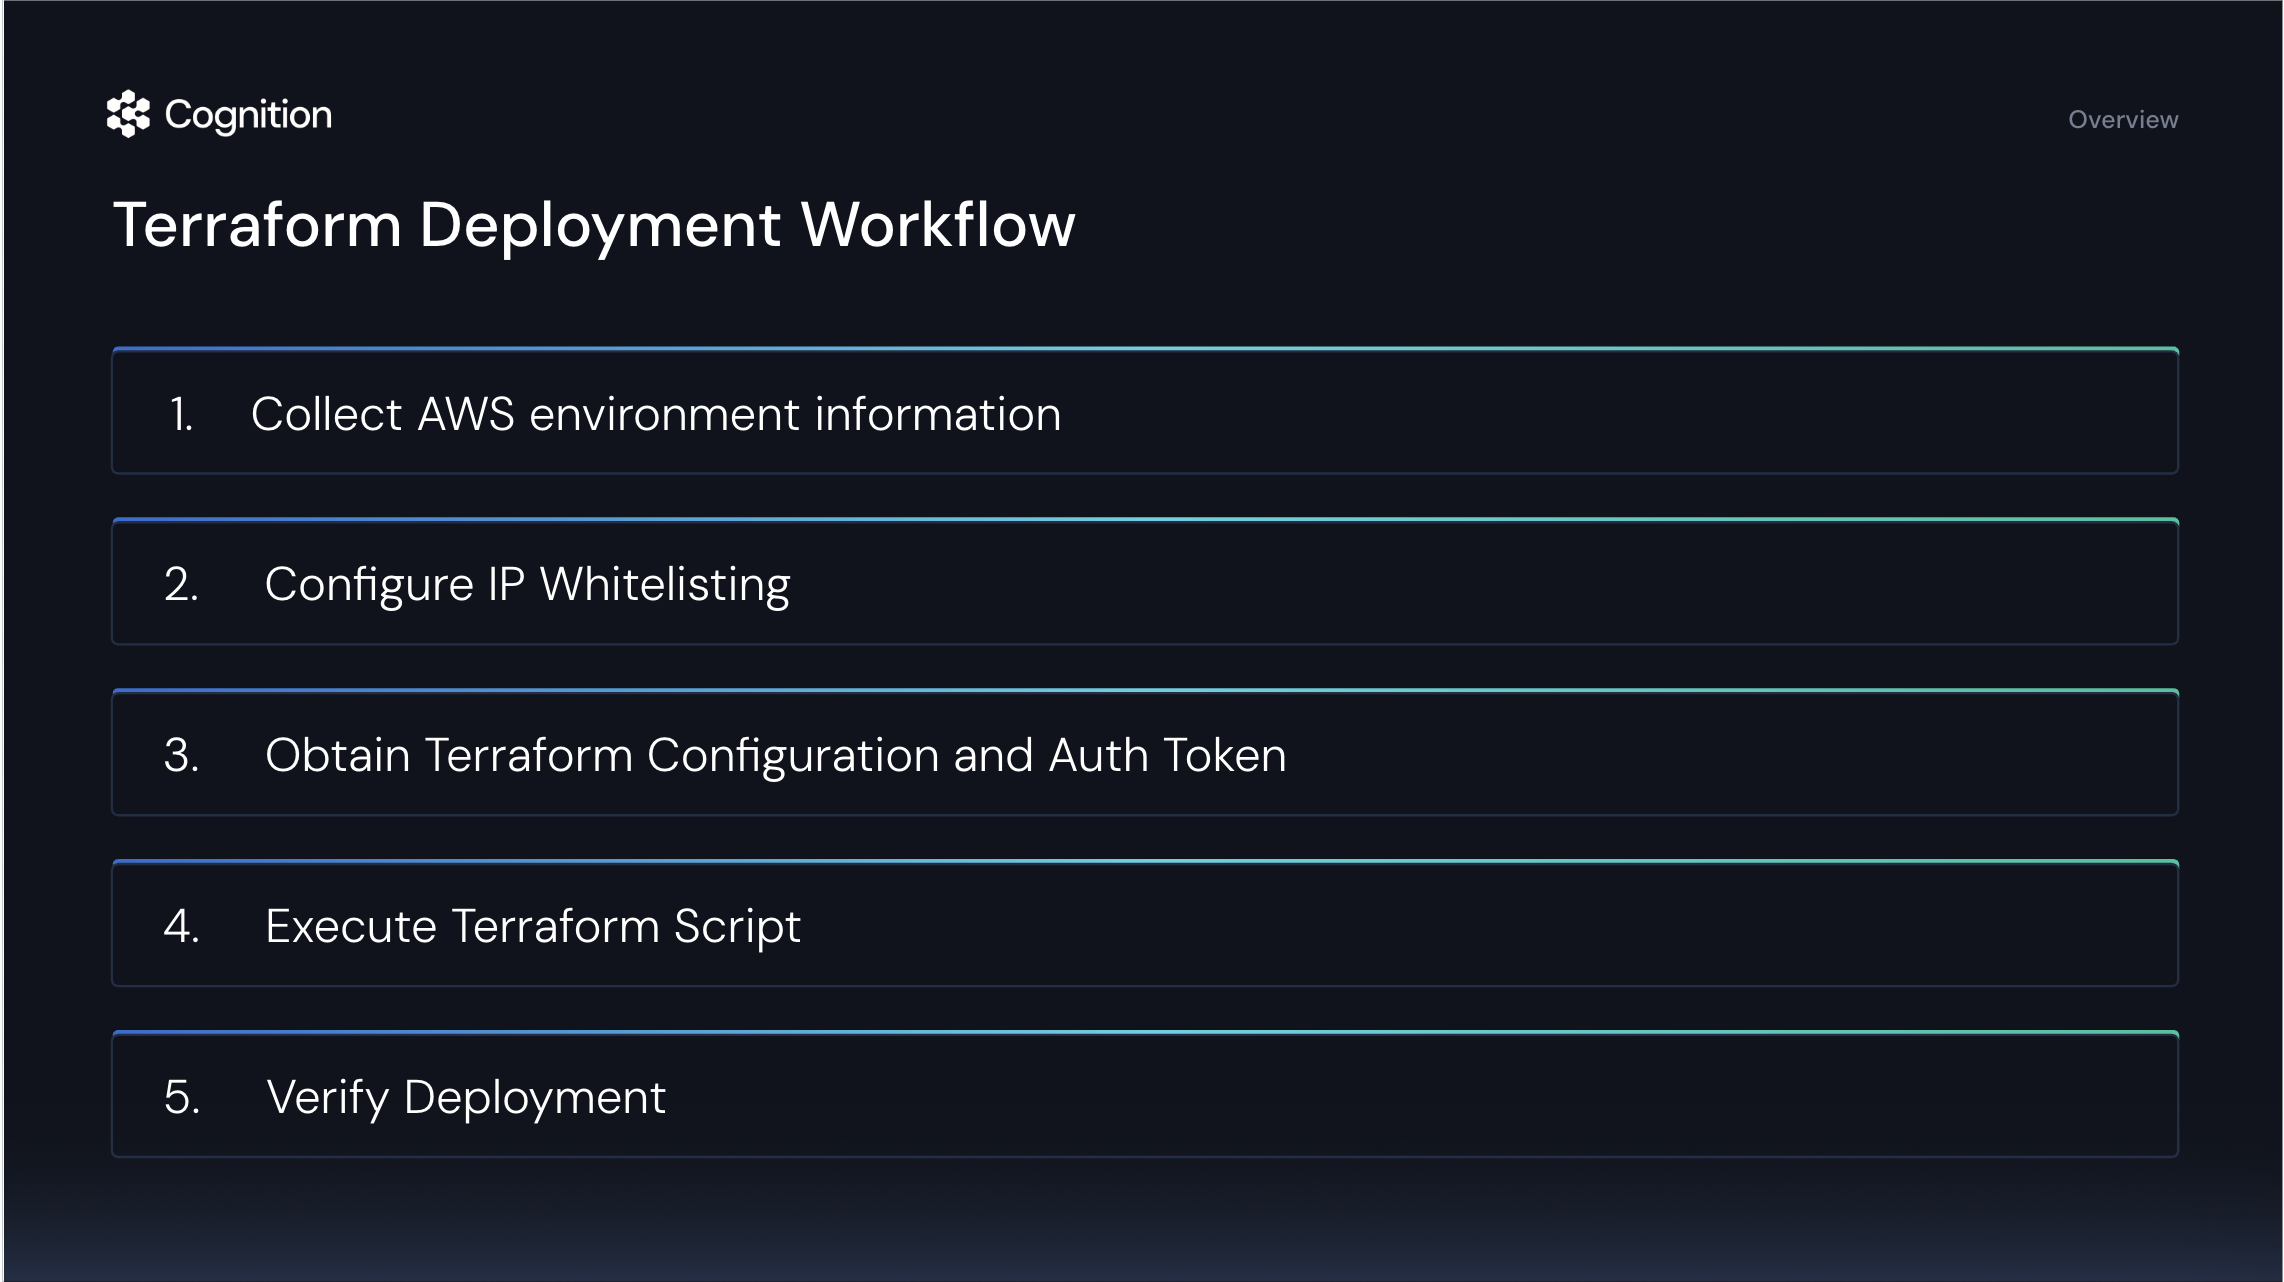The width and height of the screenshot is (2284, 1282).
Task: Click the number 1. list marker
Action: (x=181, y=414)
